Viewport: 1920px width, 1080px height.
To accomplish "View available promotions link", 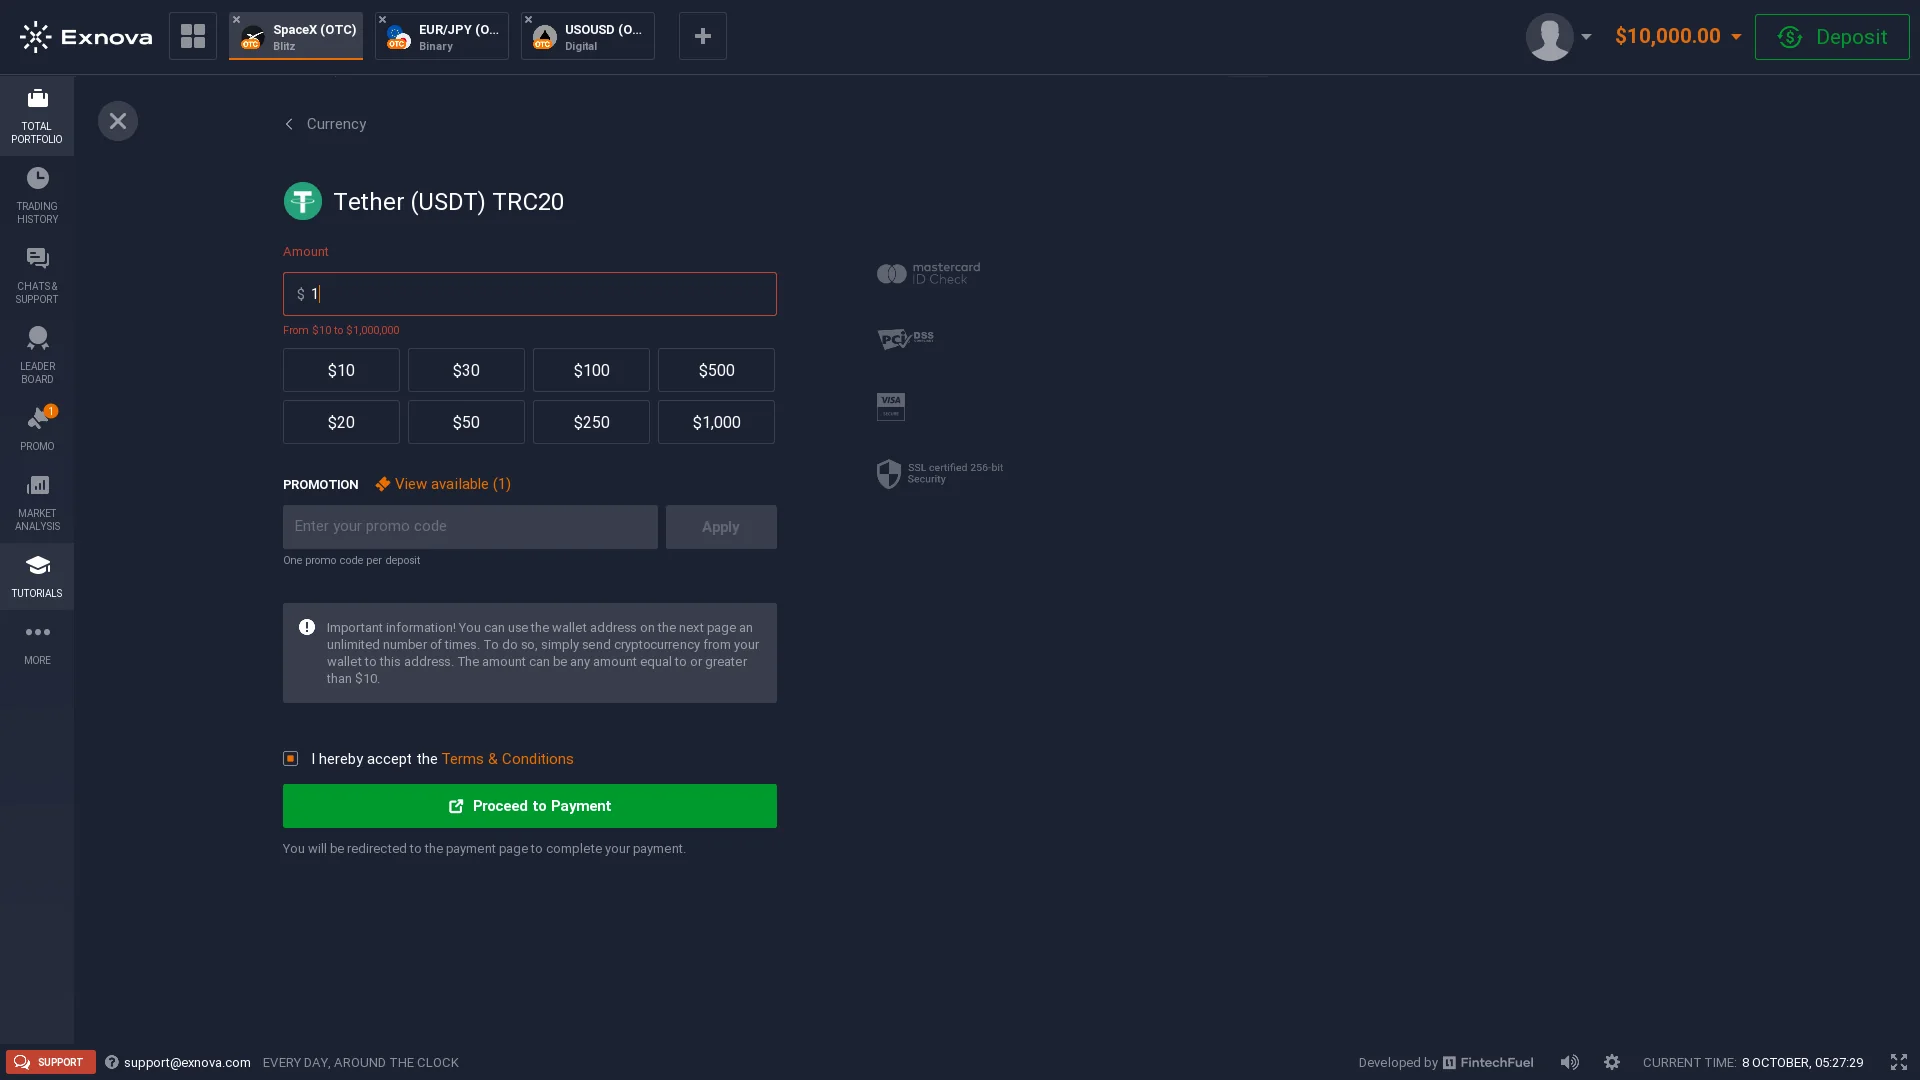I will point(443,484).
